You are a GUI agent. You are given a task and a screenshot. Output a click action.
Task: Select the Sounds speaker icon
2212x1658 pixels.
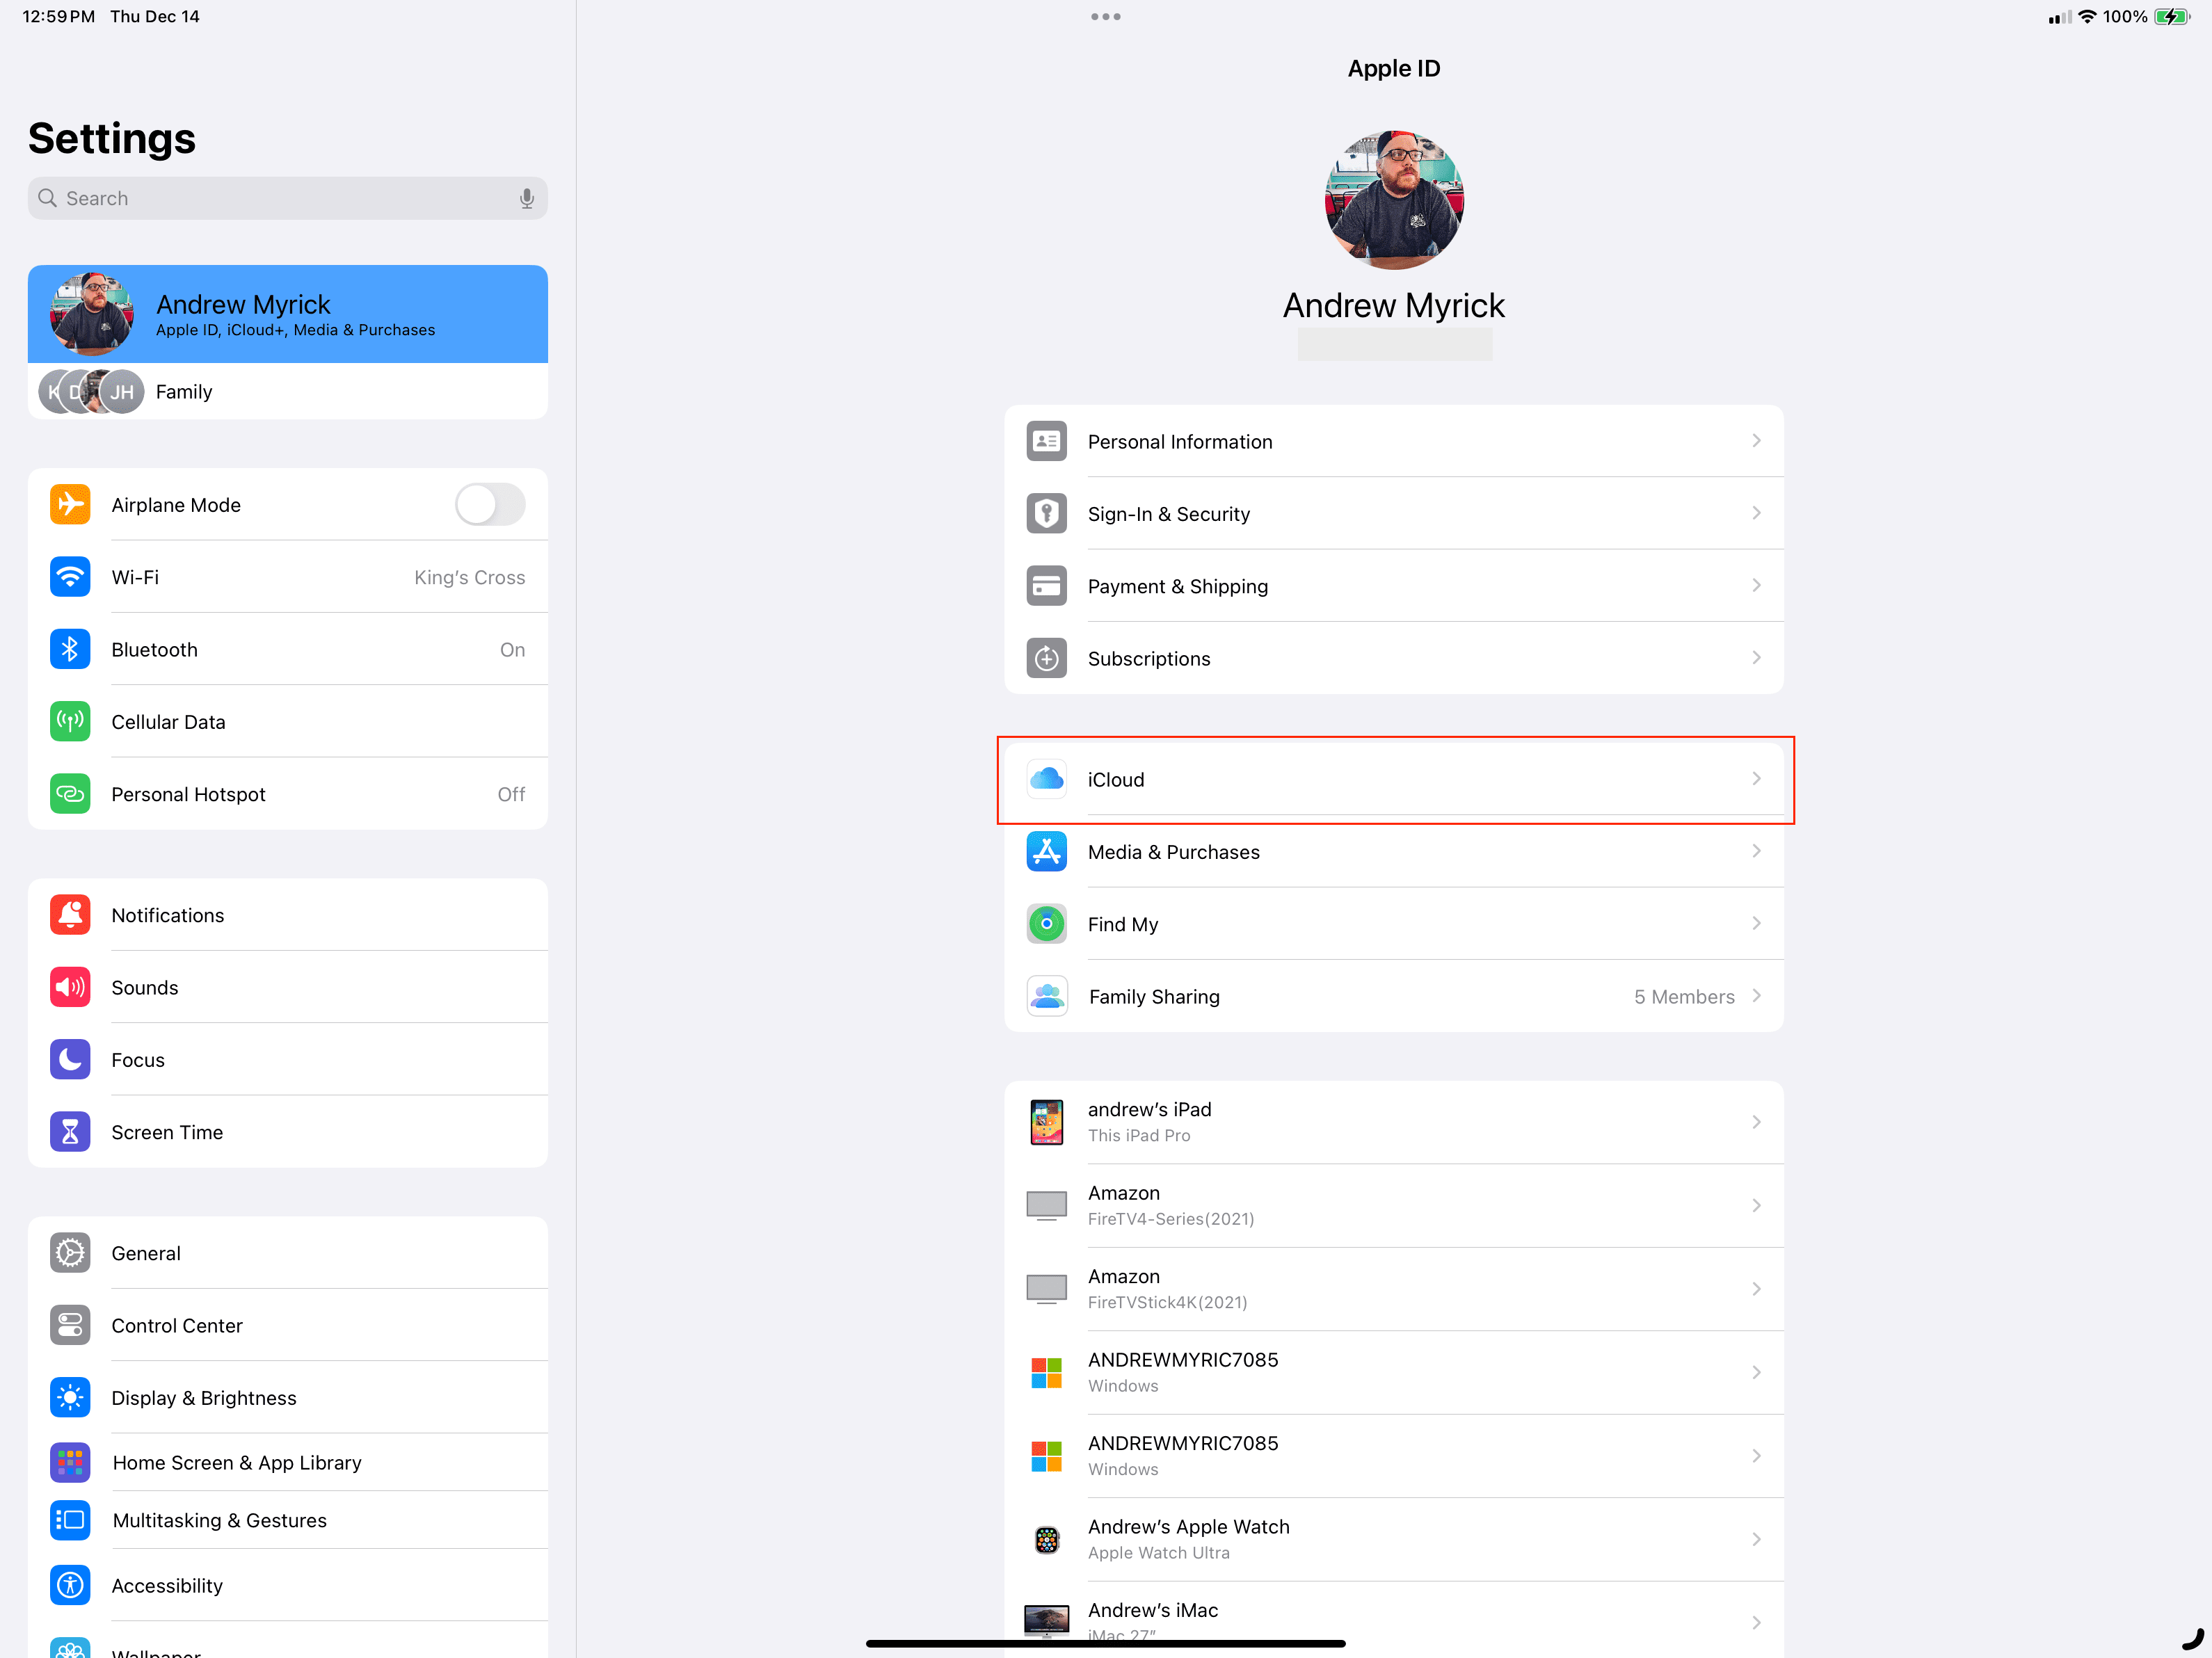pyautogui.click(x=70, y=988)
